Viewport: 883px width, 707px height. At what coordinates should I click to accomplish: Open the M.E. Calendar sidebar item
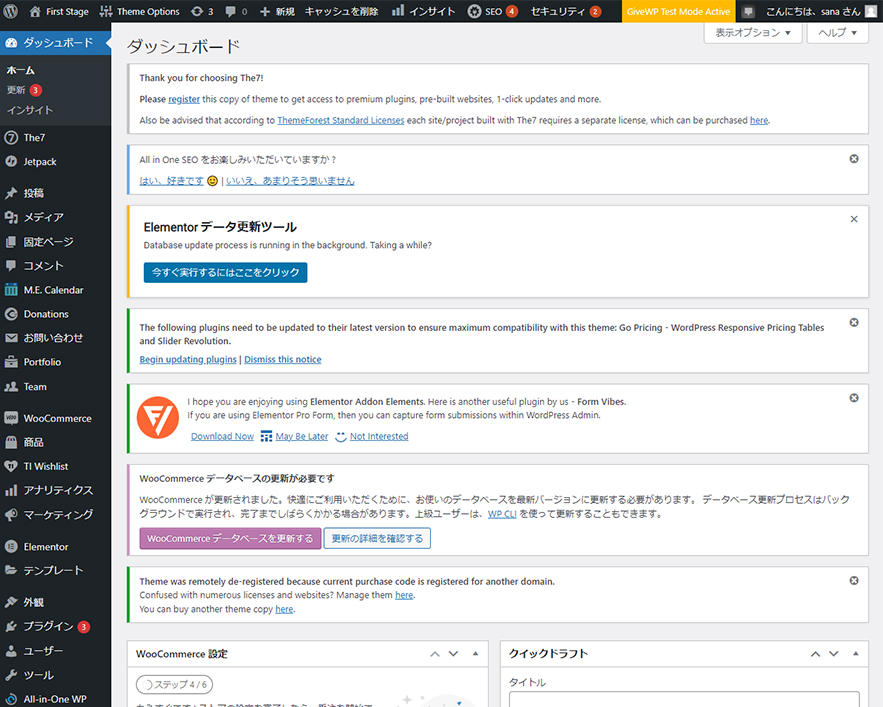(x=53, y=290)
